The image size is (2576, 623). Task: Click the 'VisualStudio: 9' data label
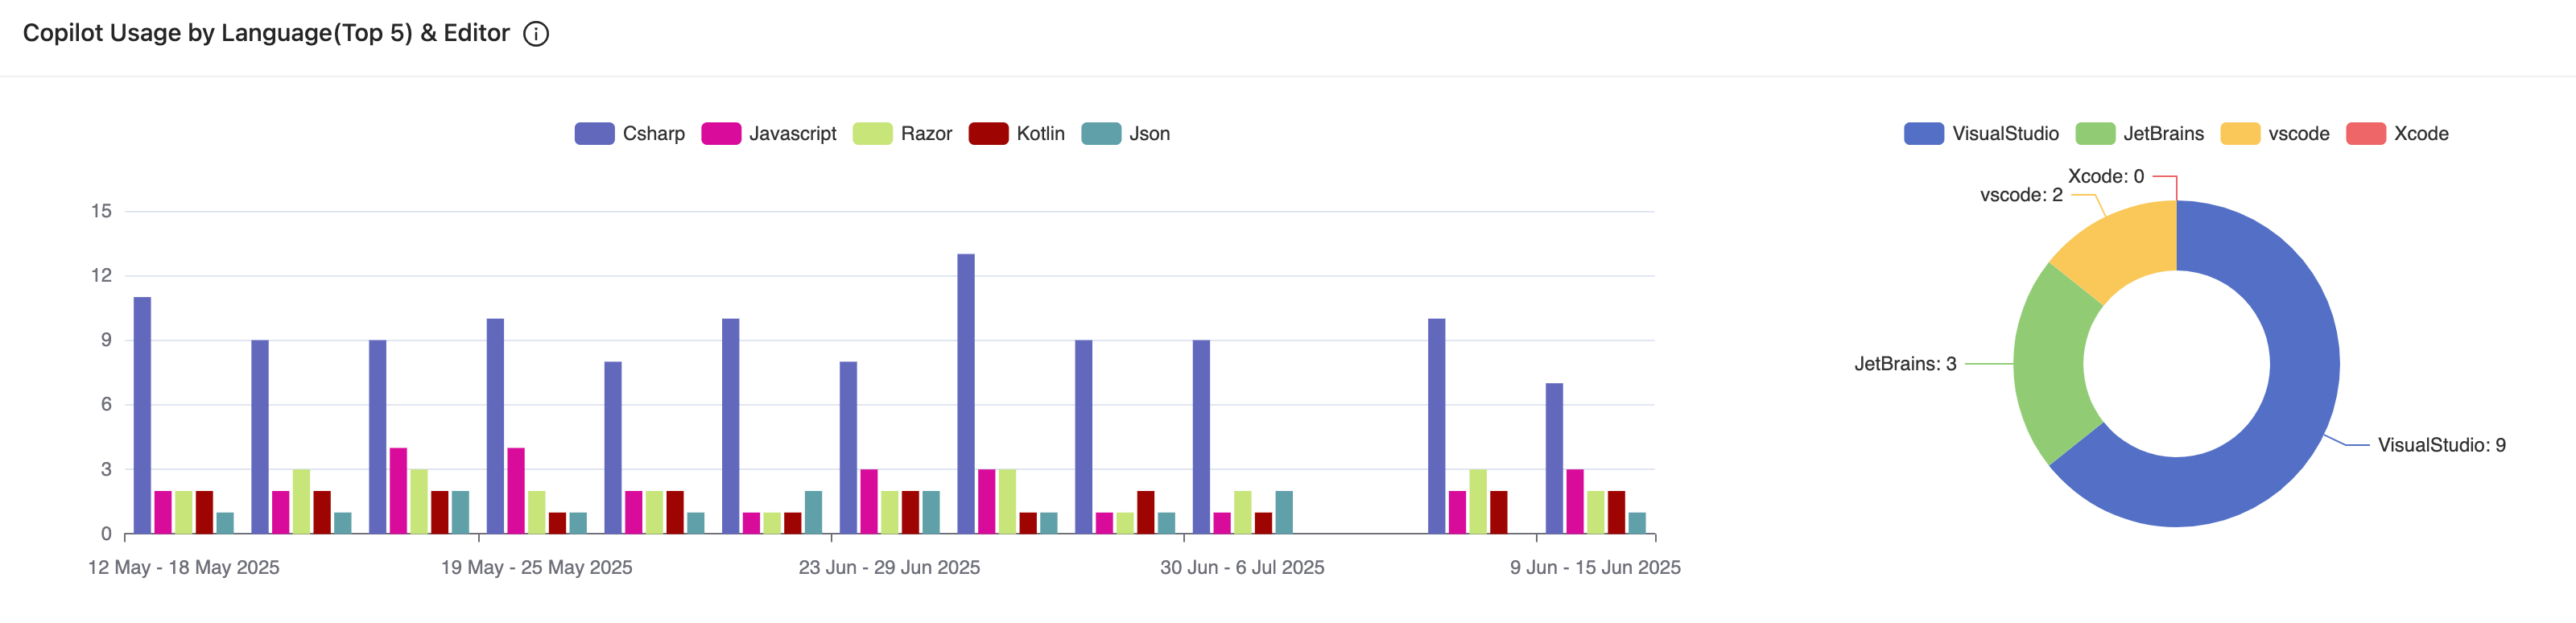tap(2441, 445)
